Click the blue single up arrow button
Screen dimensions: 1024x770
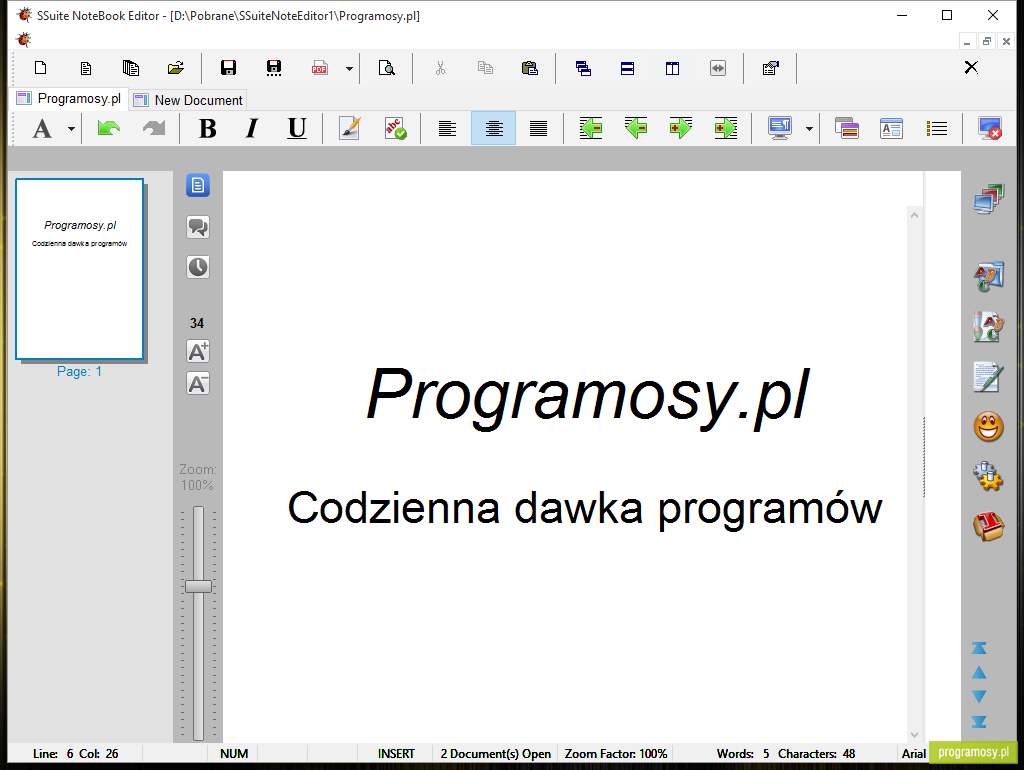(979, 673)
